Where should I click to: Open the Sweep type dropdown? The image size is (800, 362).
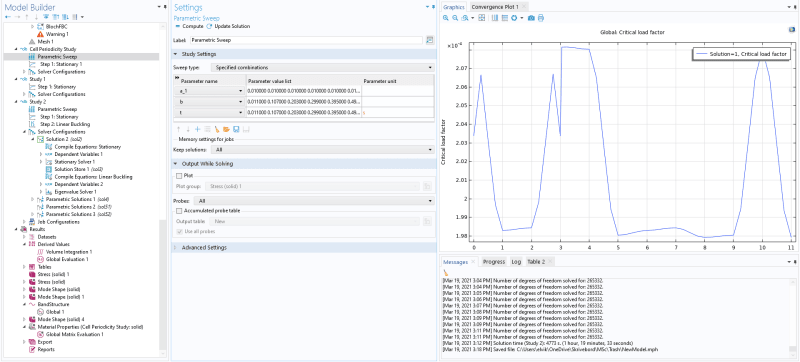coord(322,67)
